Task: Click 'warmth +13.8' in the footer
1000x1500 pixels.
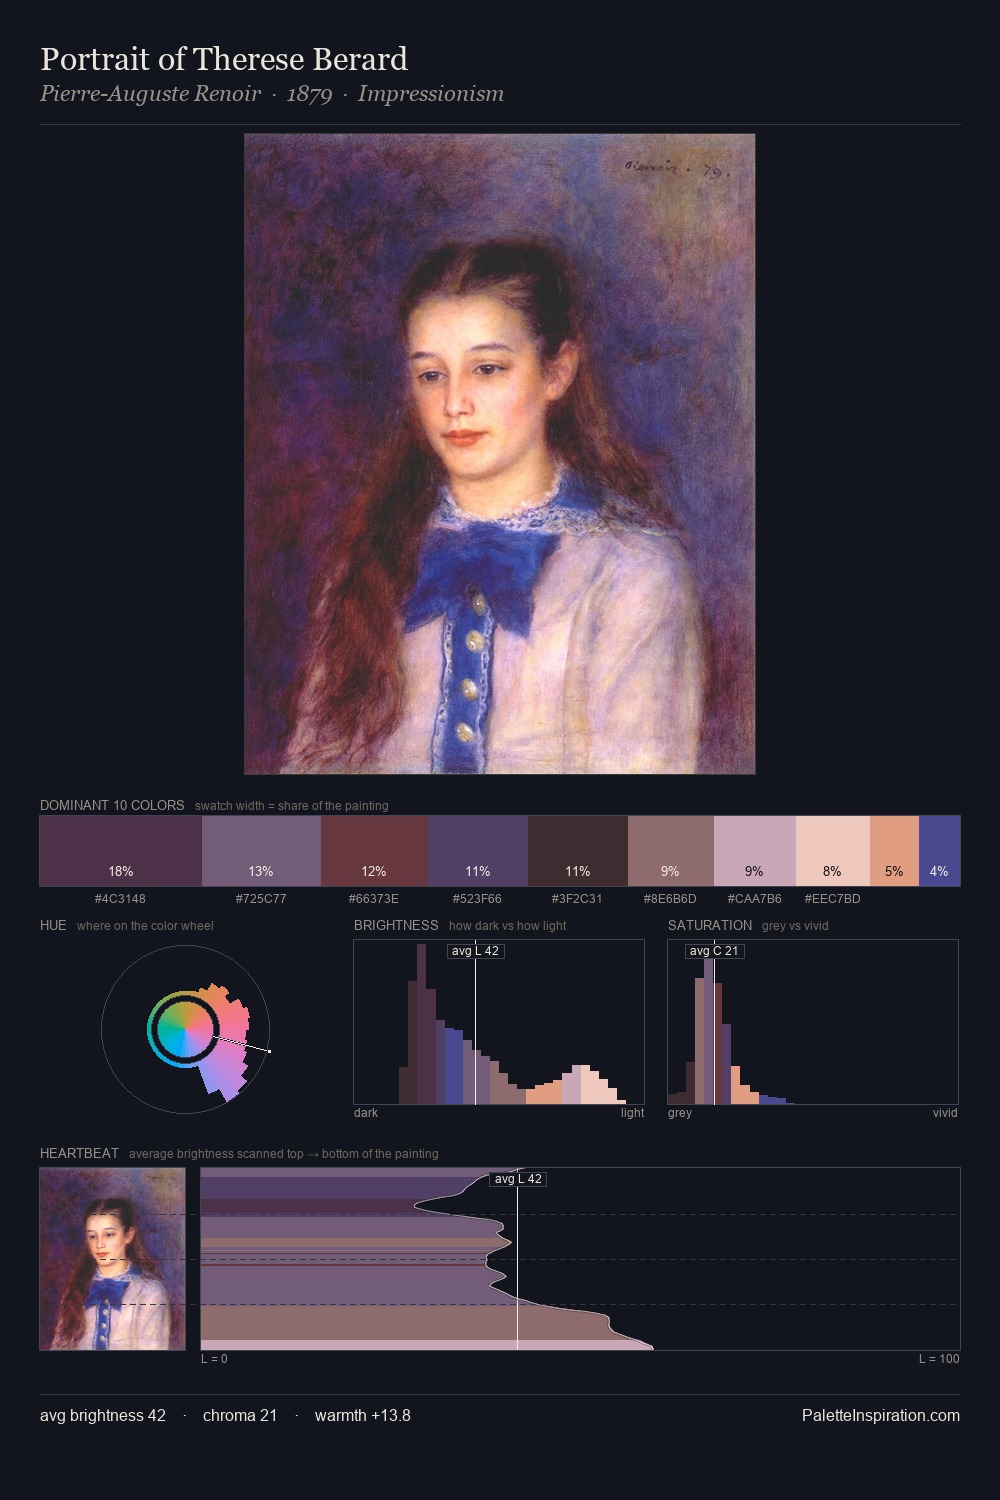Action: point(363,1415)
